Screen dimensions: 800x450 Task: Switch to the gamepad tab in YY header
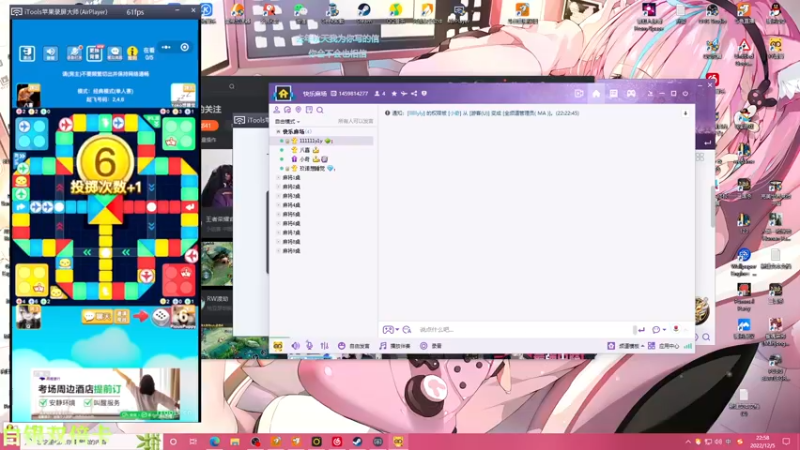[x=631, y=93]
